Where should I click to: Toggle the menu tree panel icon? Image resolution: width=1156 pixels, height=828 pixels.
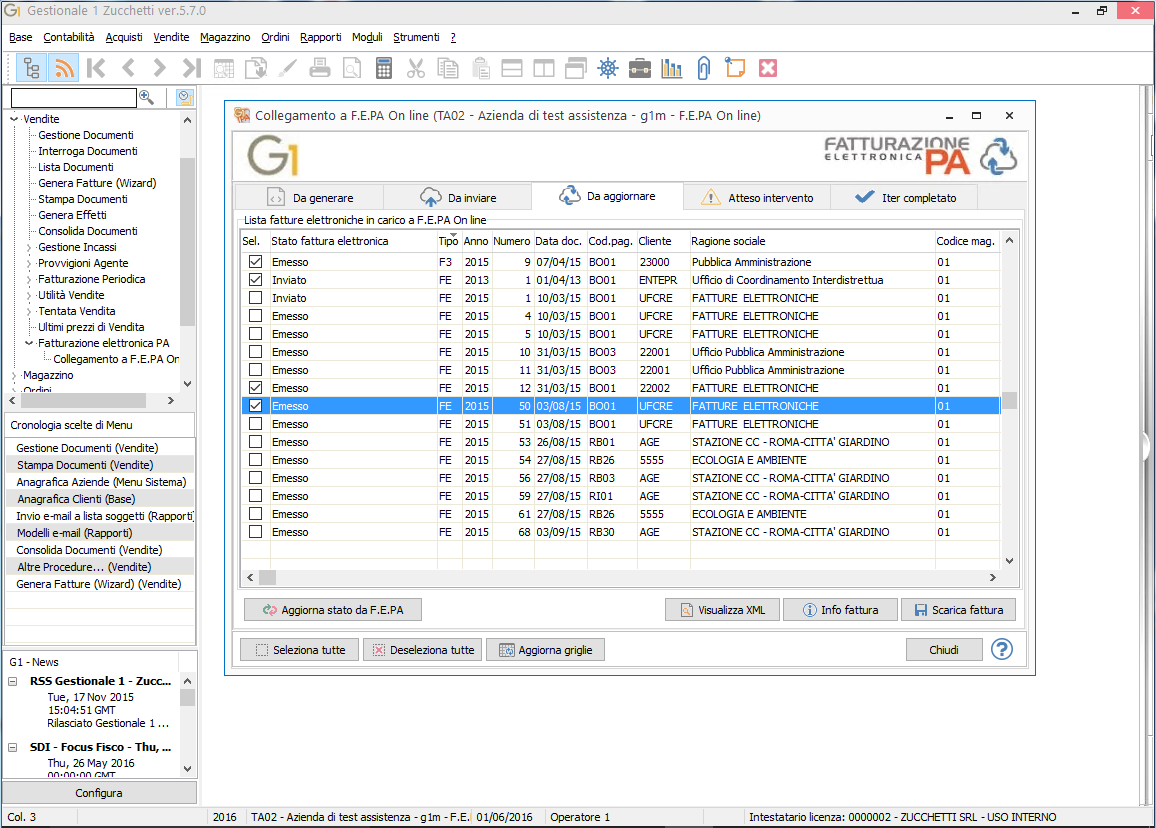tap(32, 69)
